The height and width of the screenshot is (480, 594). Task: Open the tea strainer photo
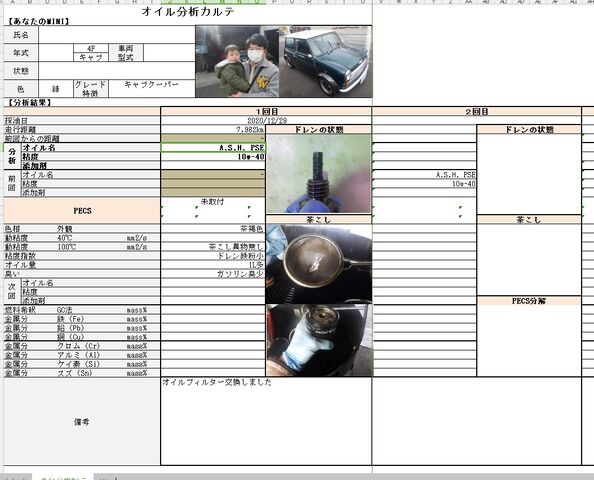click(x=319, y=263)
